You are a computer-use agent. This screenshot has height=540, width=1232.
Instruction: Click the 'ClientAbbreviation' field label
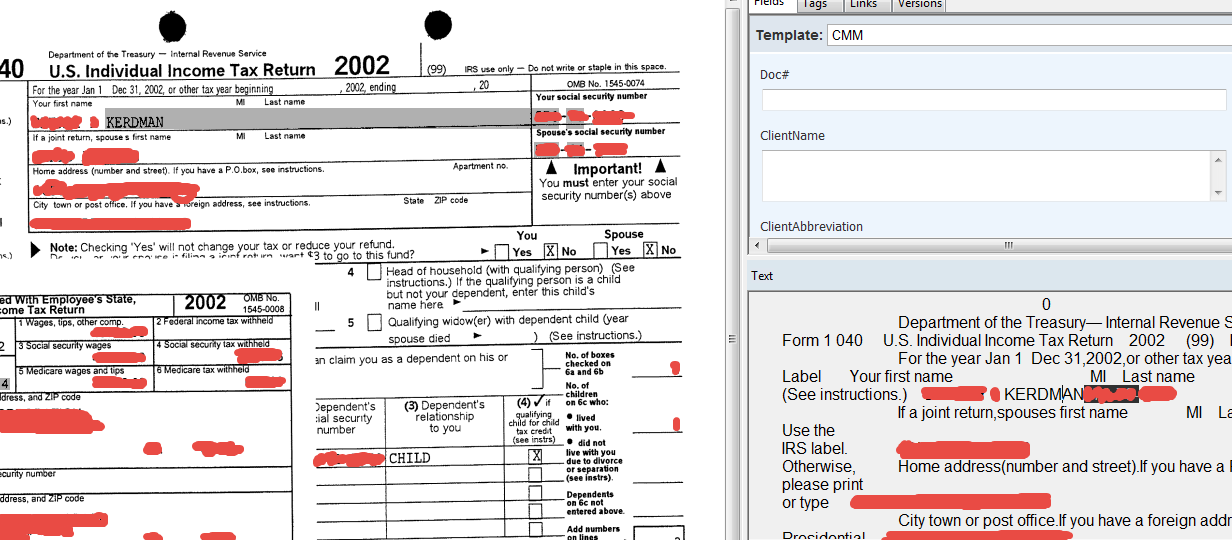click(811, 227)
